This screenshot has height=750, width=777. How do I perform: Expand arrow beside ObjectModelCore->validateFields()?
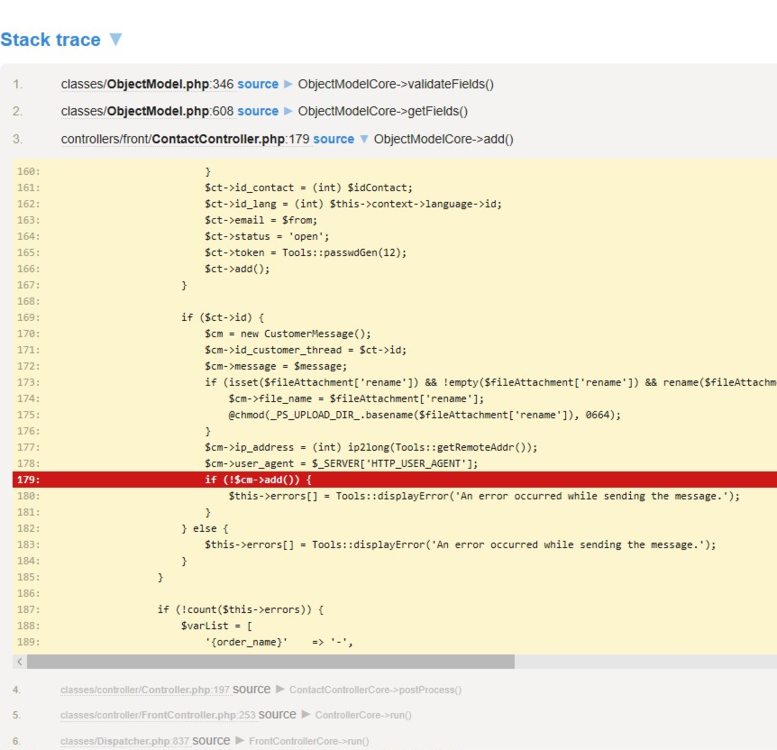click(x=289, y=84)
